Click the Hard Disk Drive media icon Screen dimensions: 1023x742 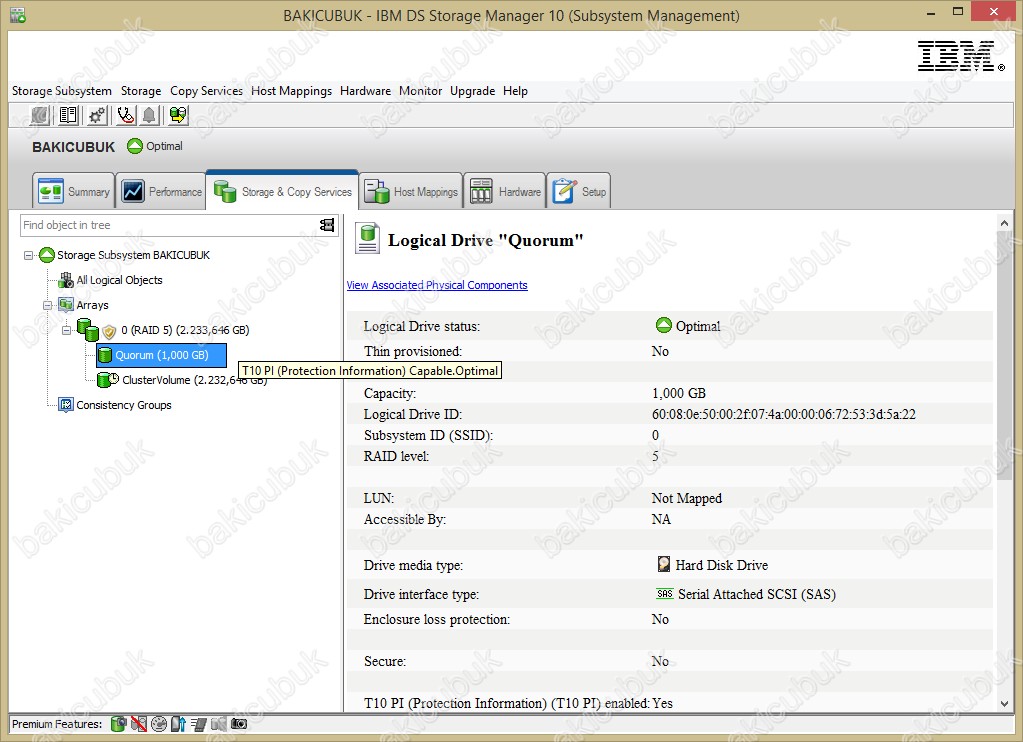[664, 564]
